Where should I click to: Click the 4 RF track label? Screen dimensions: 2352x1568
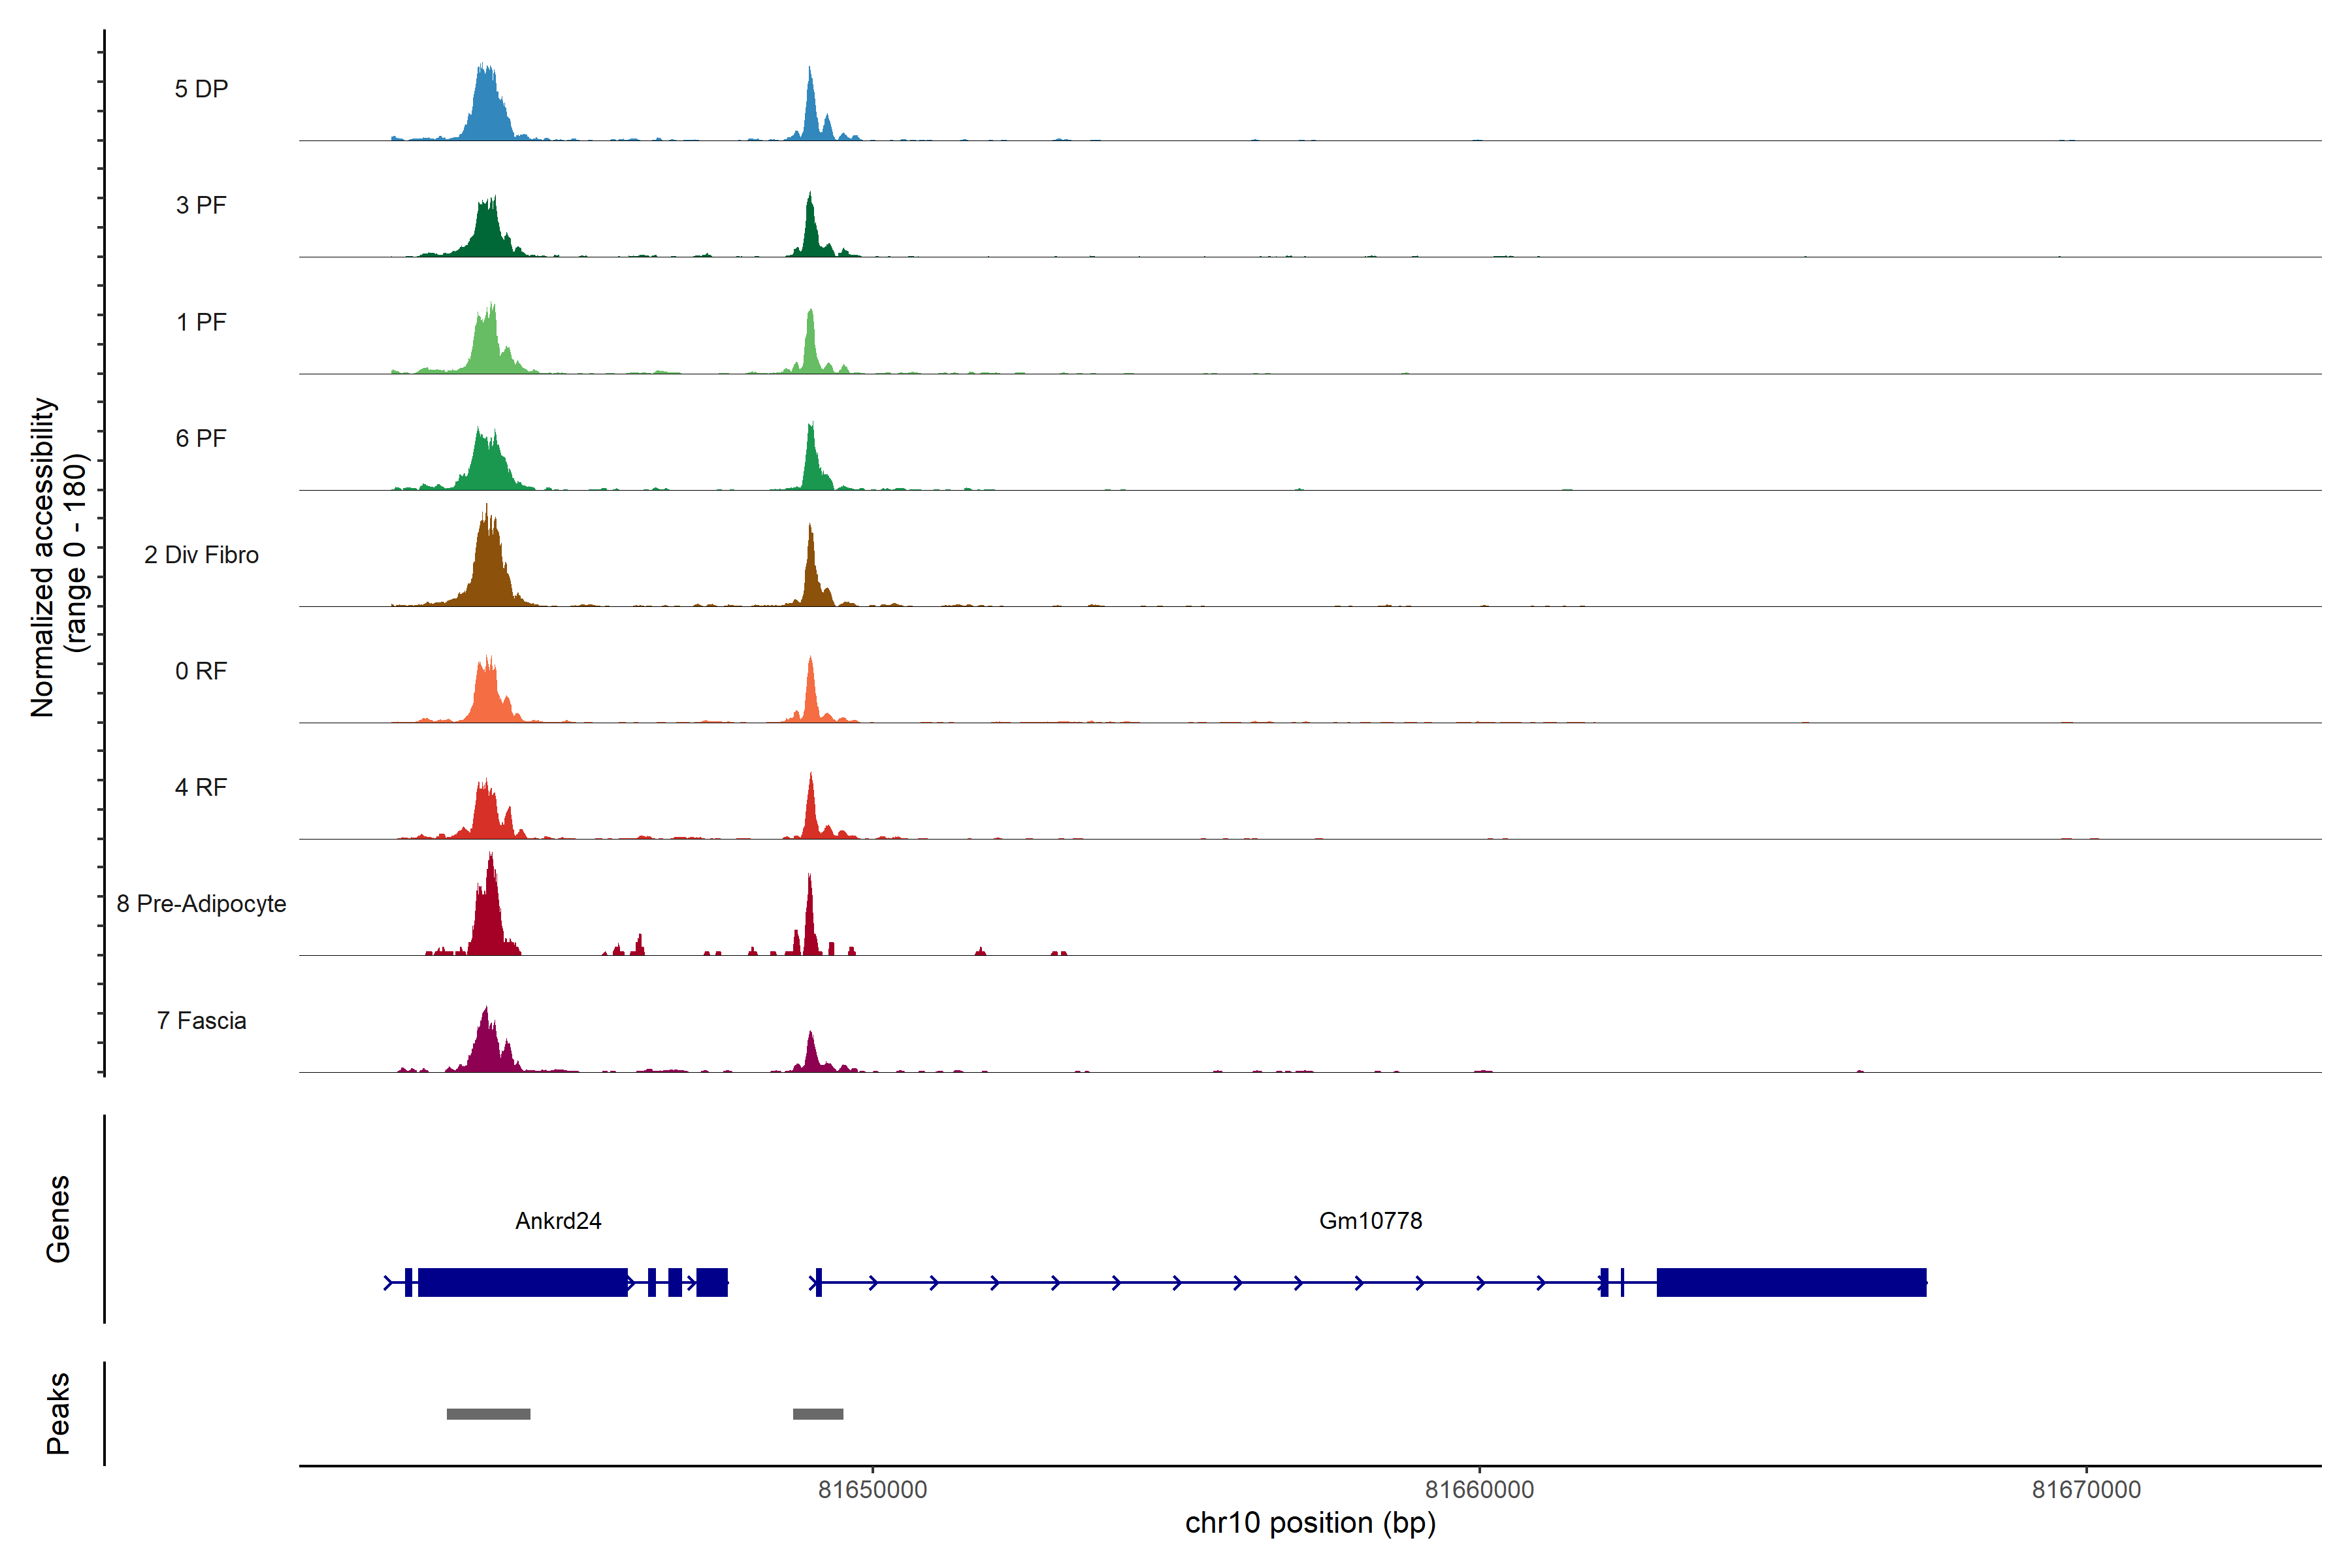pos(201,787)
